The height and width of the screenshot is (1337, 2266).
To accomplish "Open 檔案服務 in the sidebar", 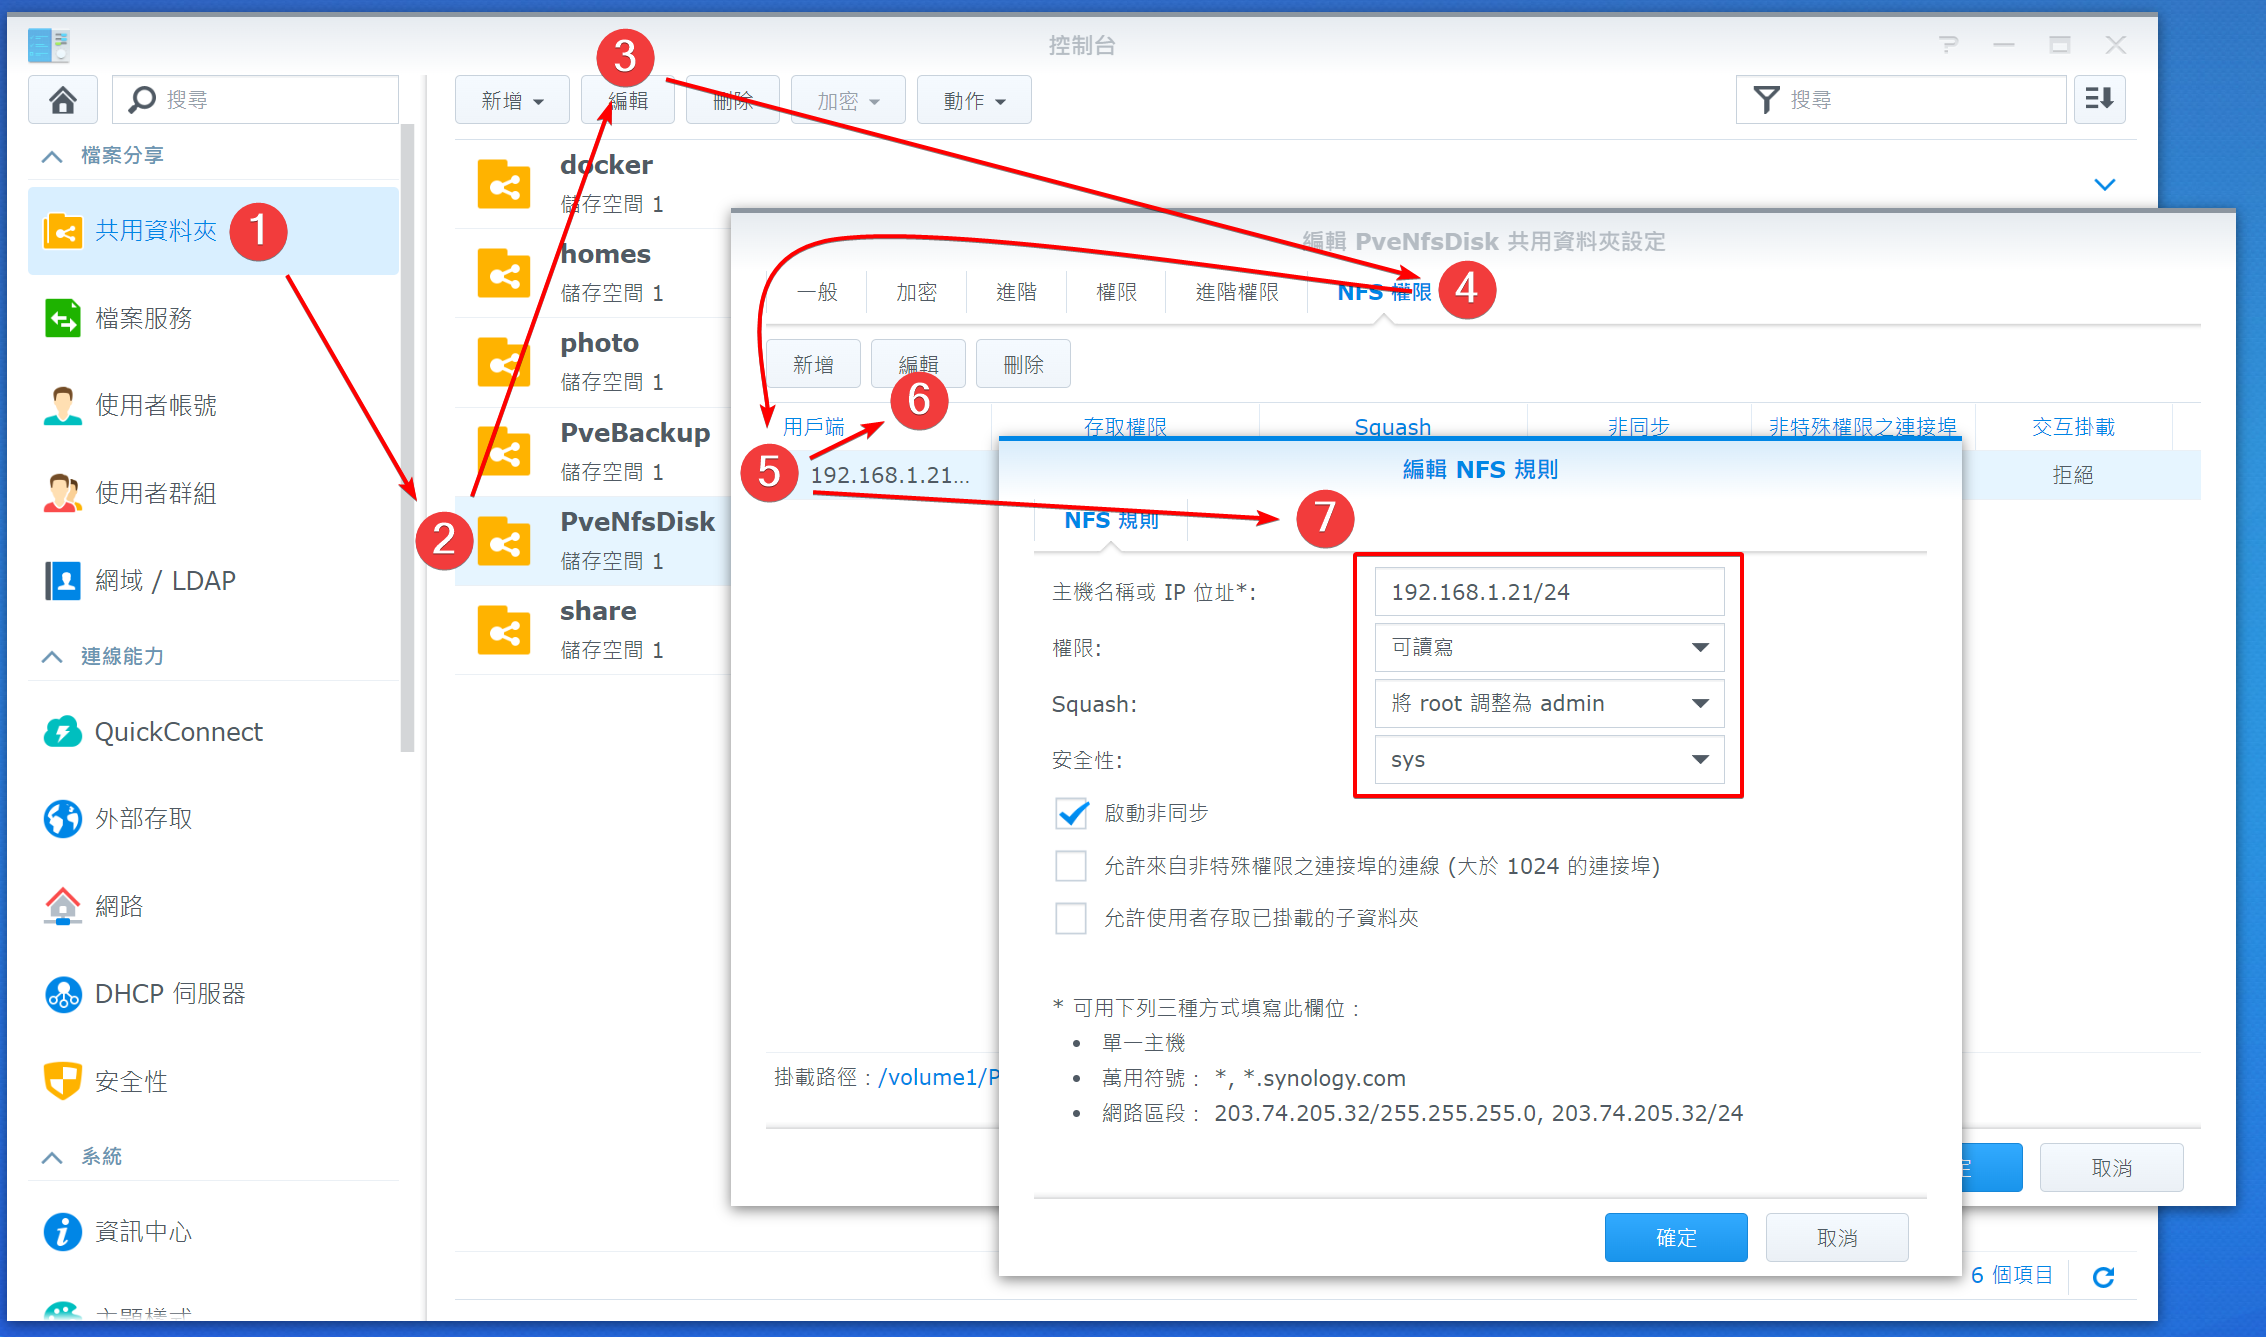I will click(x=143, y=319).
